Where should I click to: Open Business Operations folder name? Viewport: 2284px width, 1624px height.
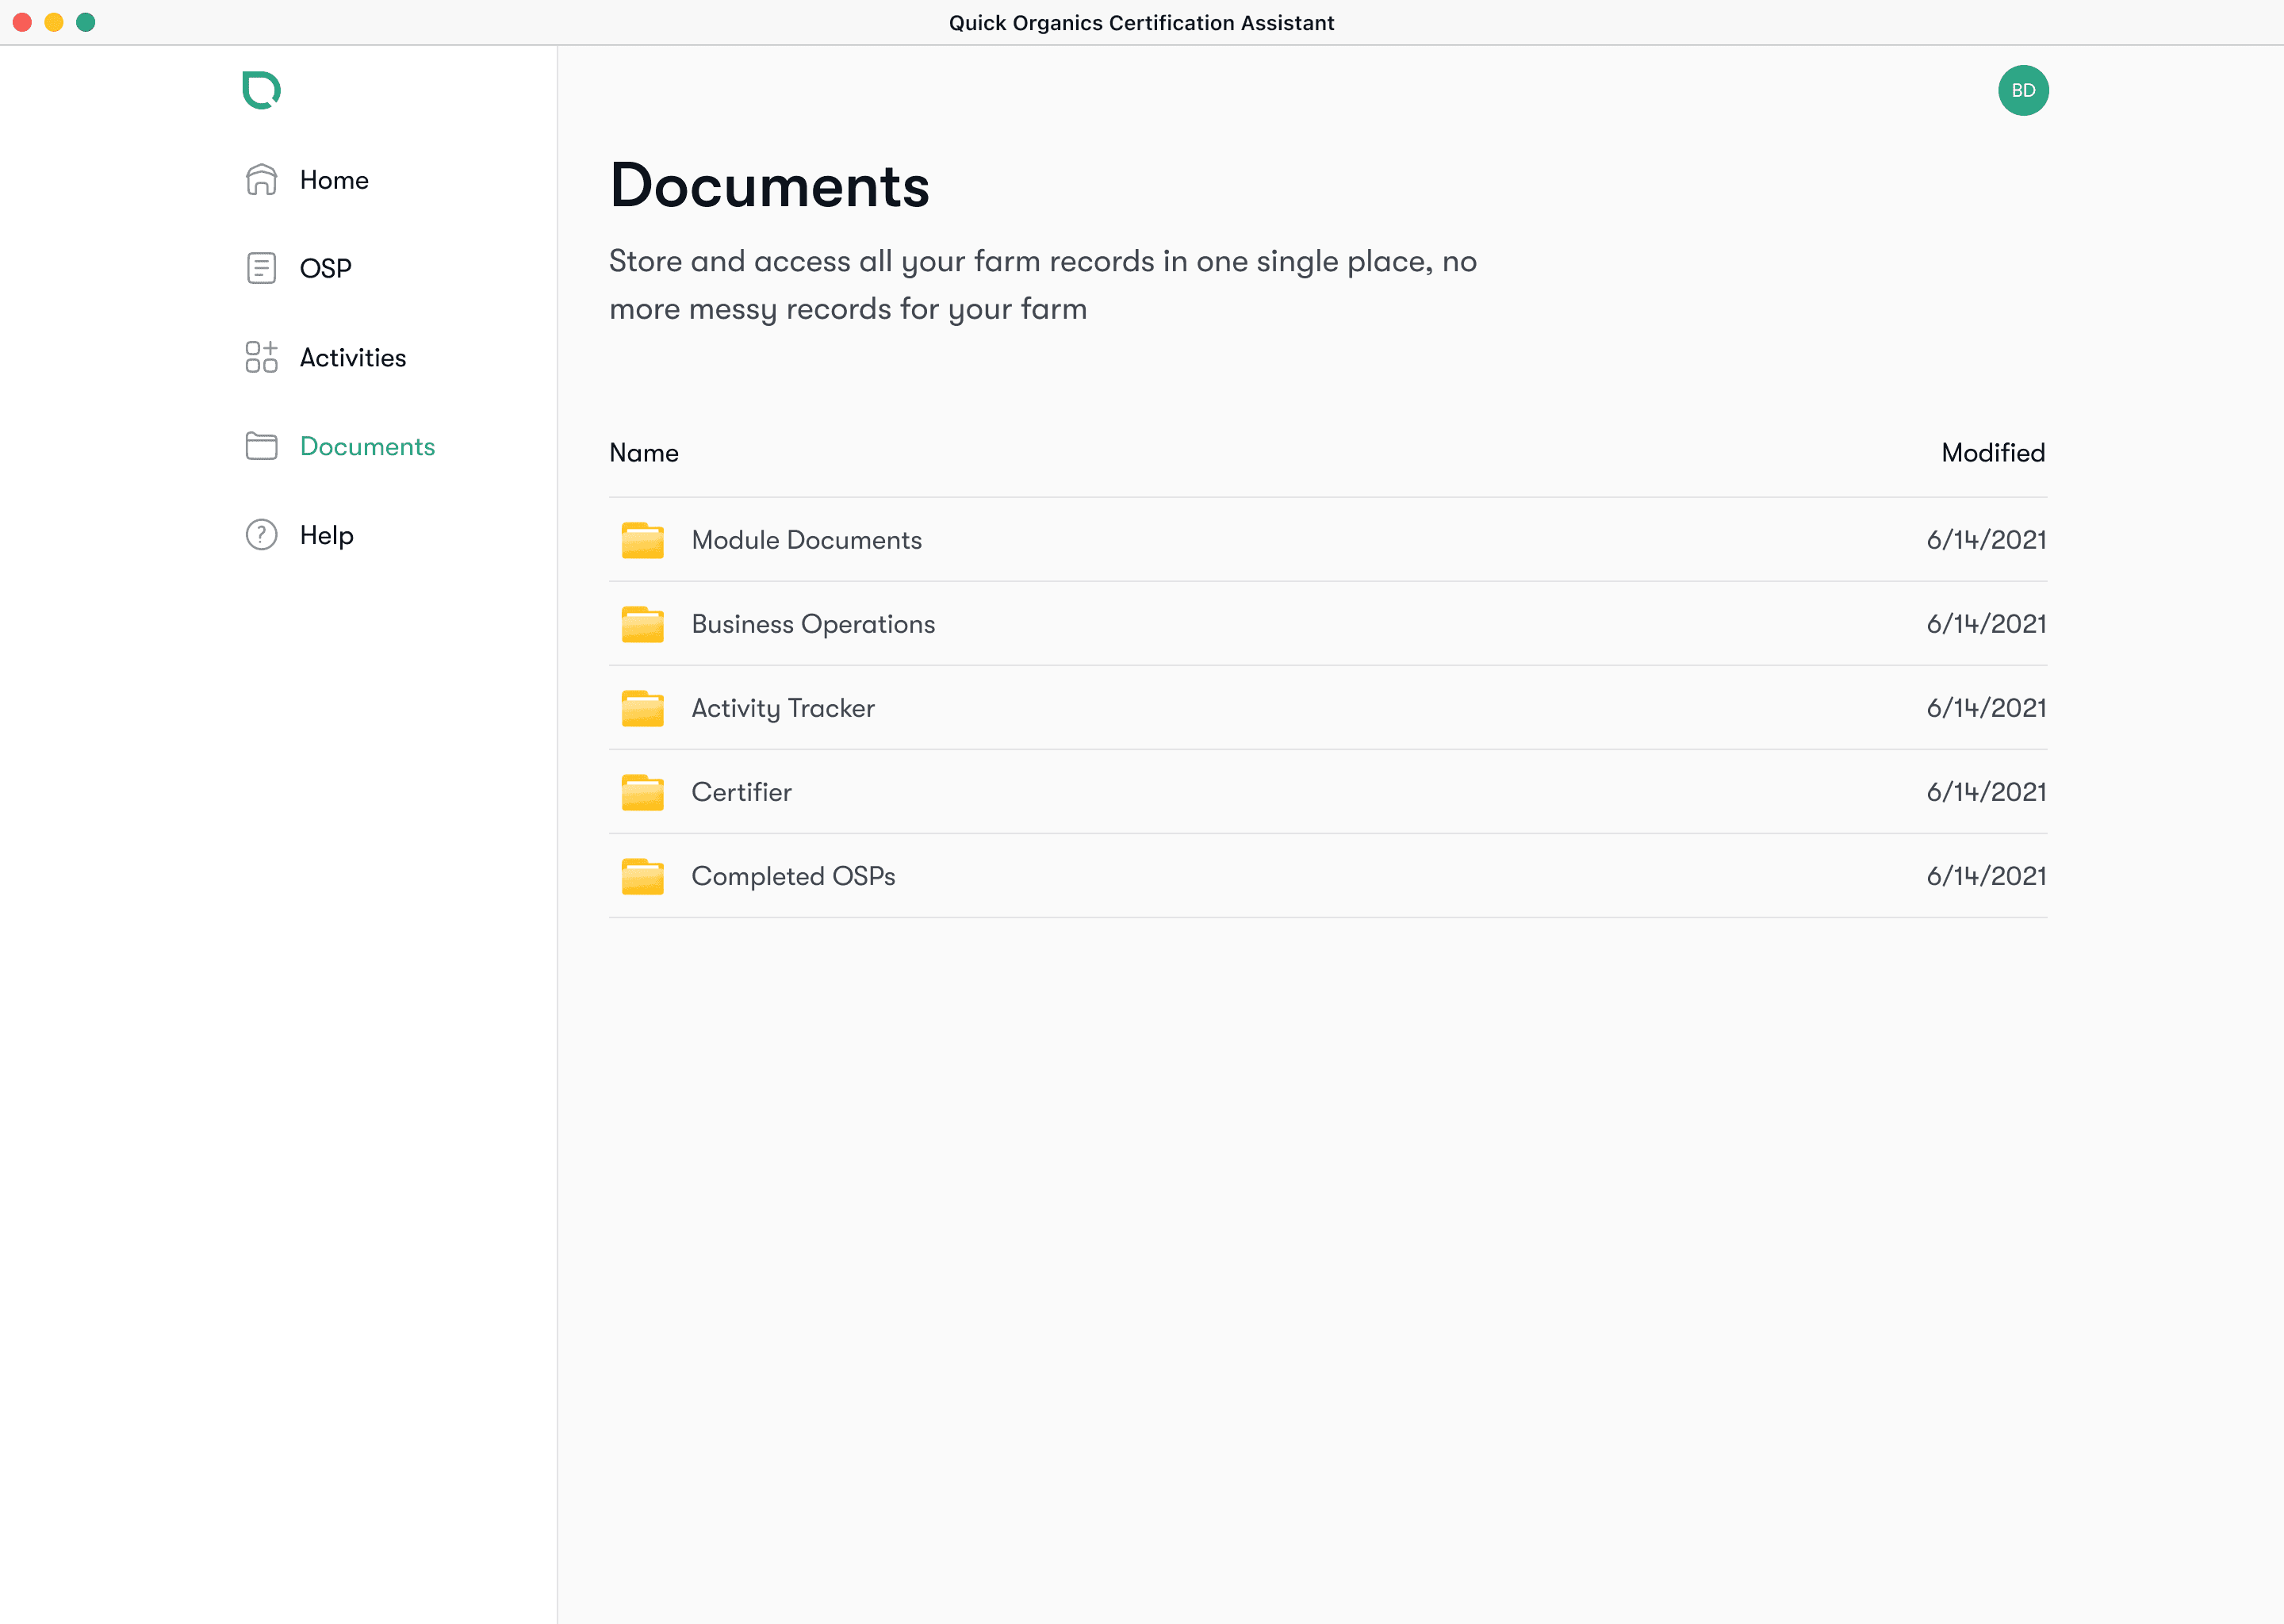coord(813,624)
